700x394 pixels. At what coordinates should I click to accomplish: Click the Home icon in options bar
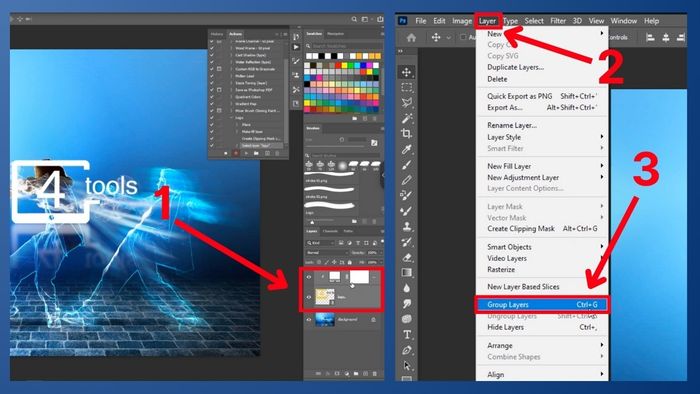click(x=411, y=38)
